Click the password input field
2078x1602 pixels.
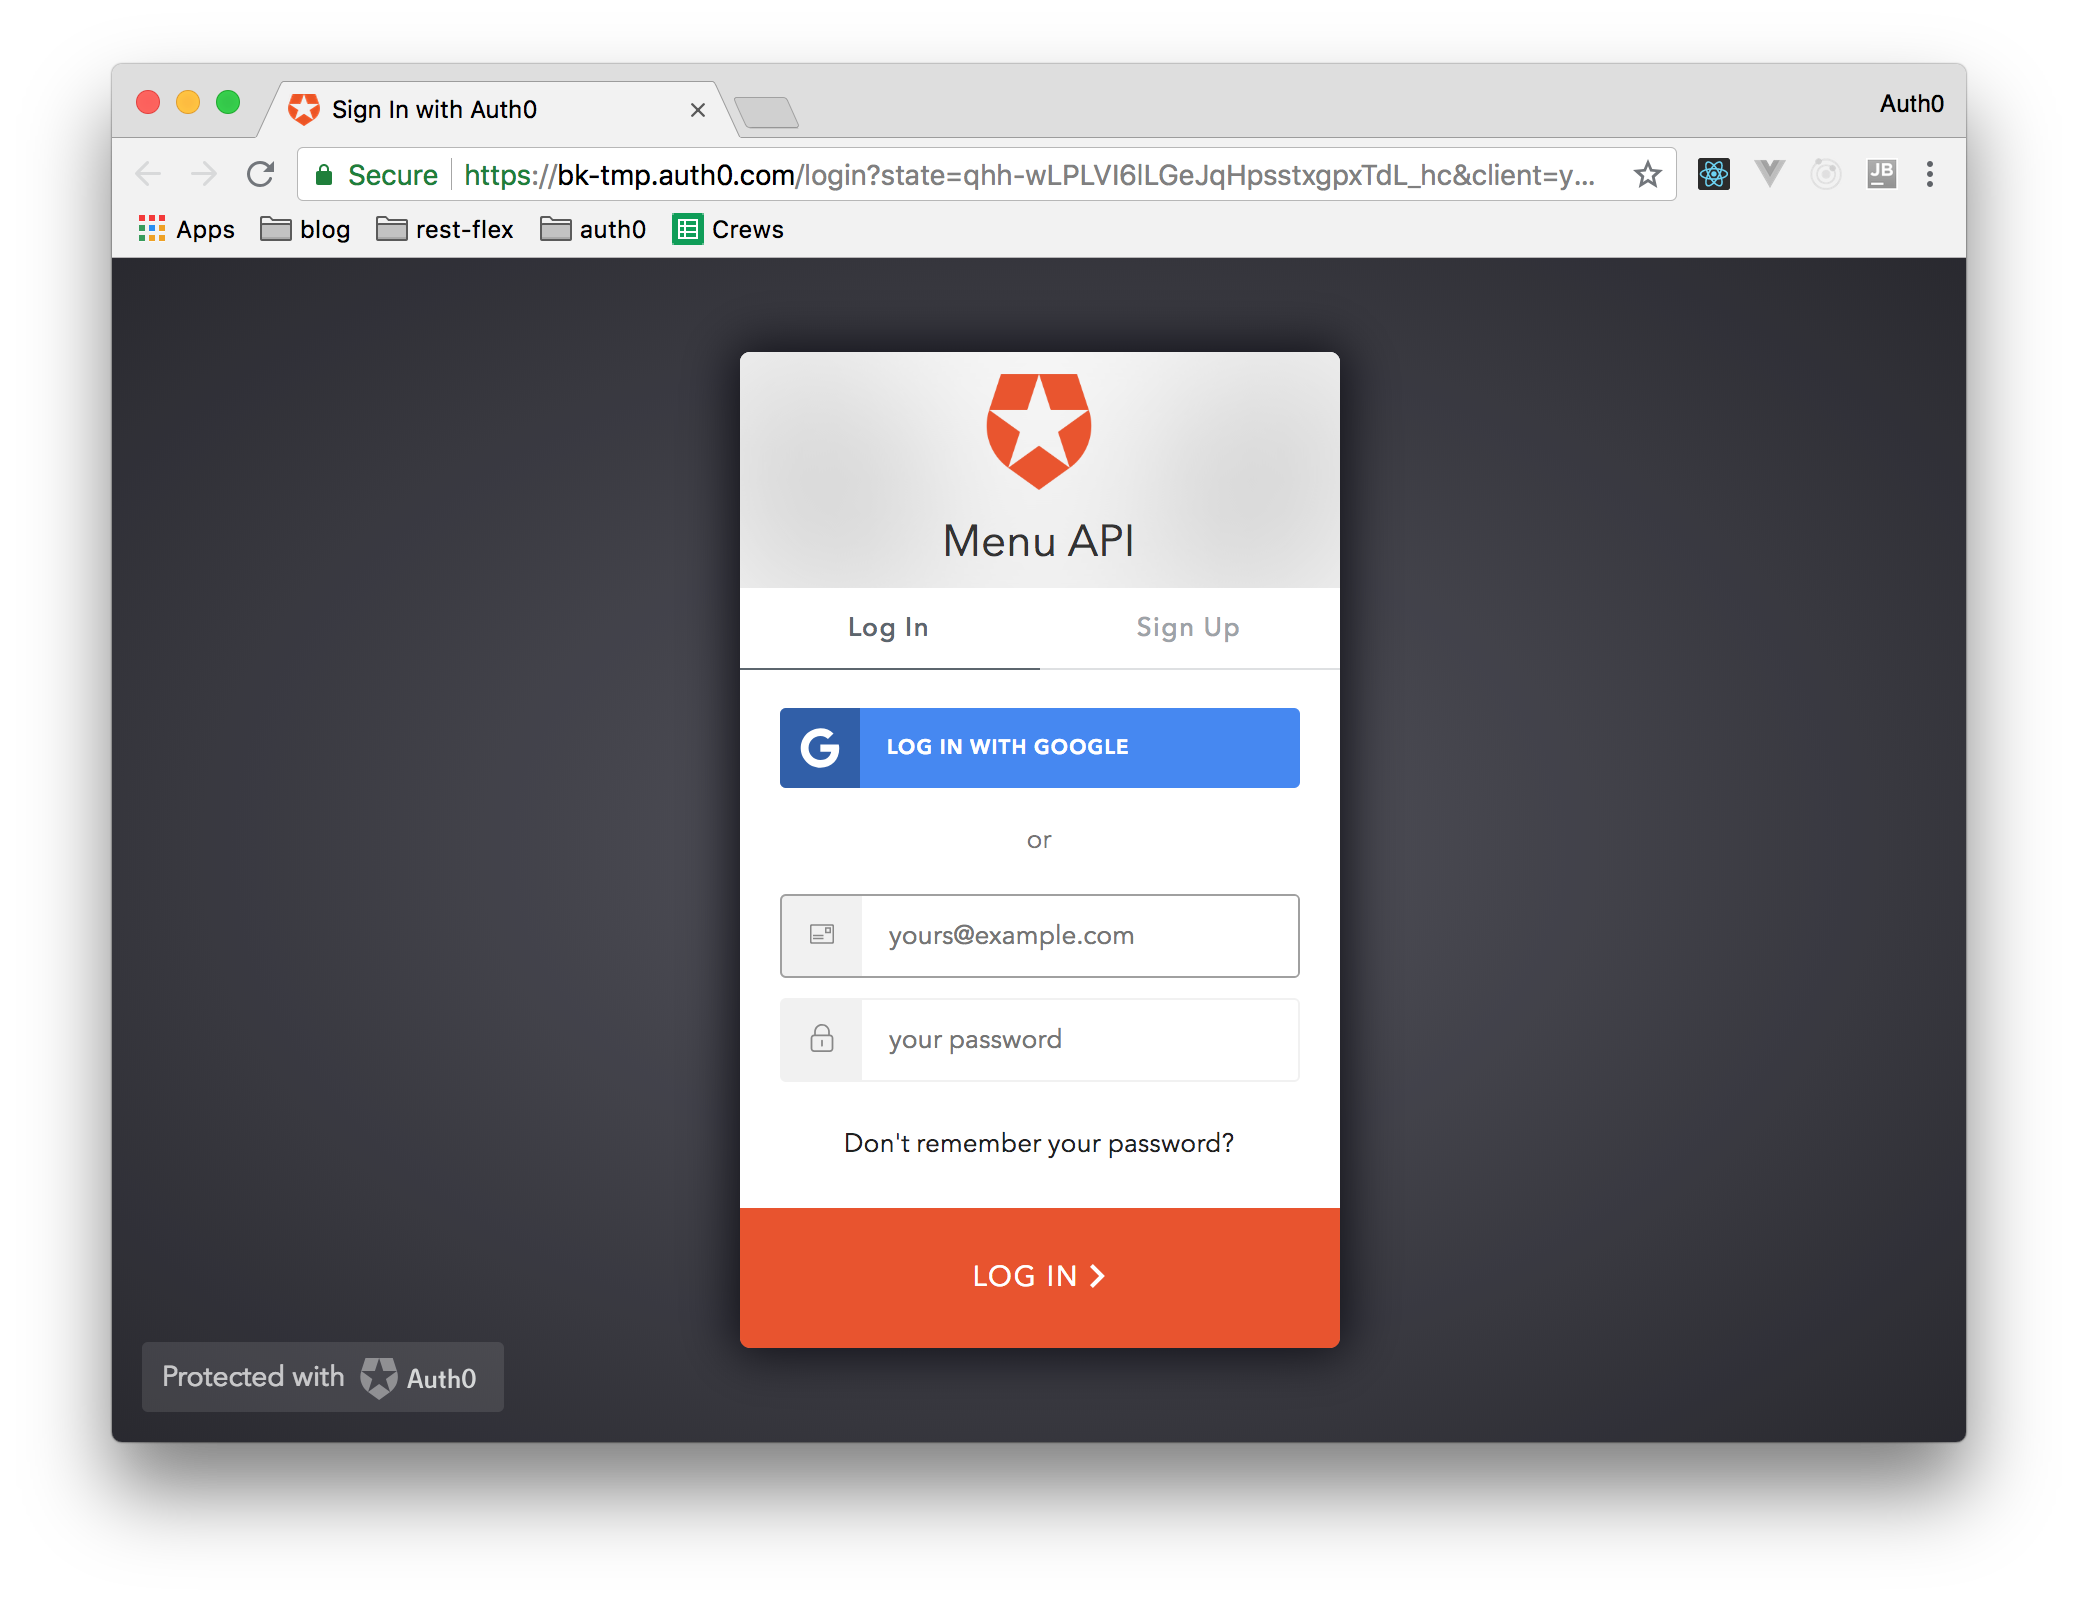[x=1036, y=1038]
